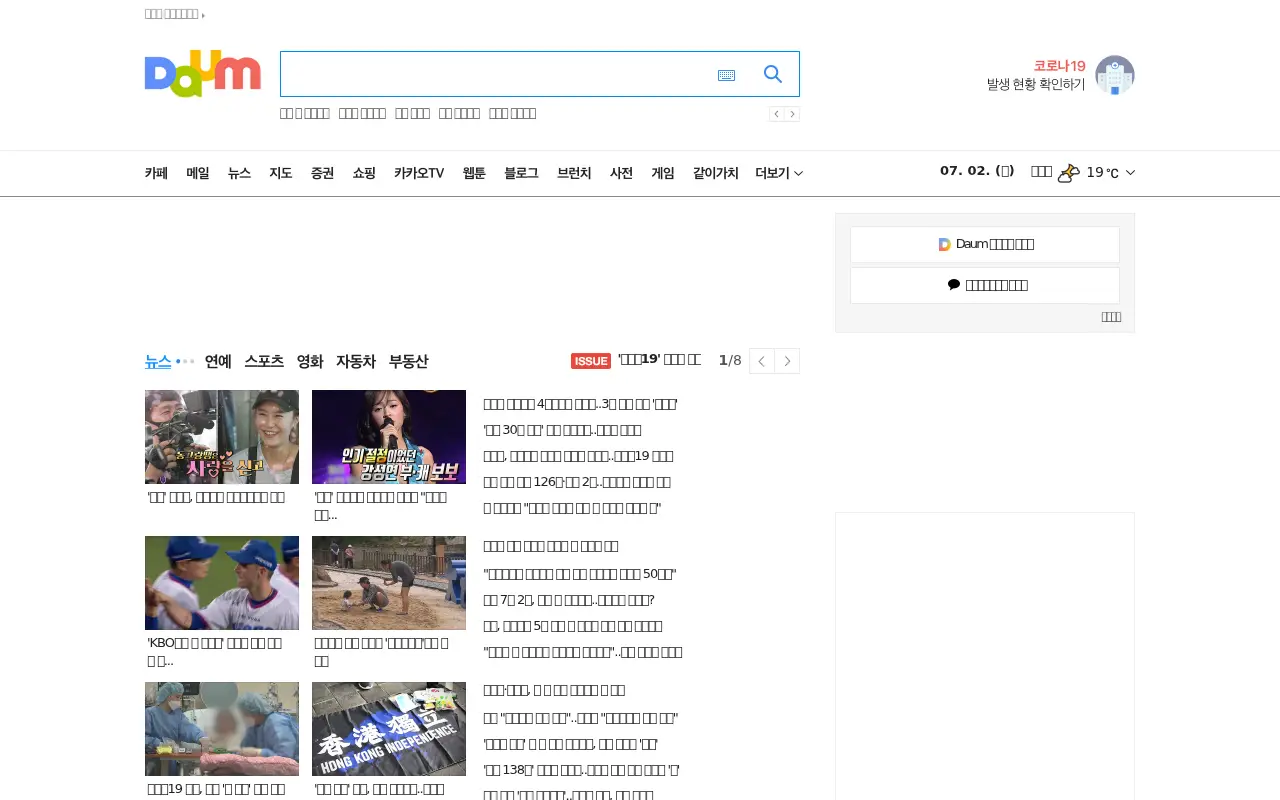1280x800 pixels.
Task: Open the surgery room news thumbnail
Action: pos(222,729)
